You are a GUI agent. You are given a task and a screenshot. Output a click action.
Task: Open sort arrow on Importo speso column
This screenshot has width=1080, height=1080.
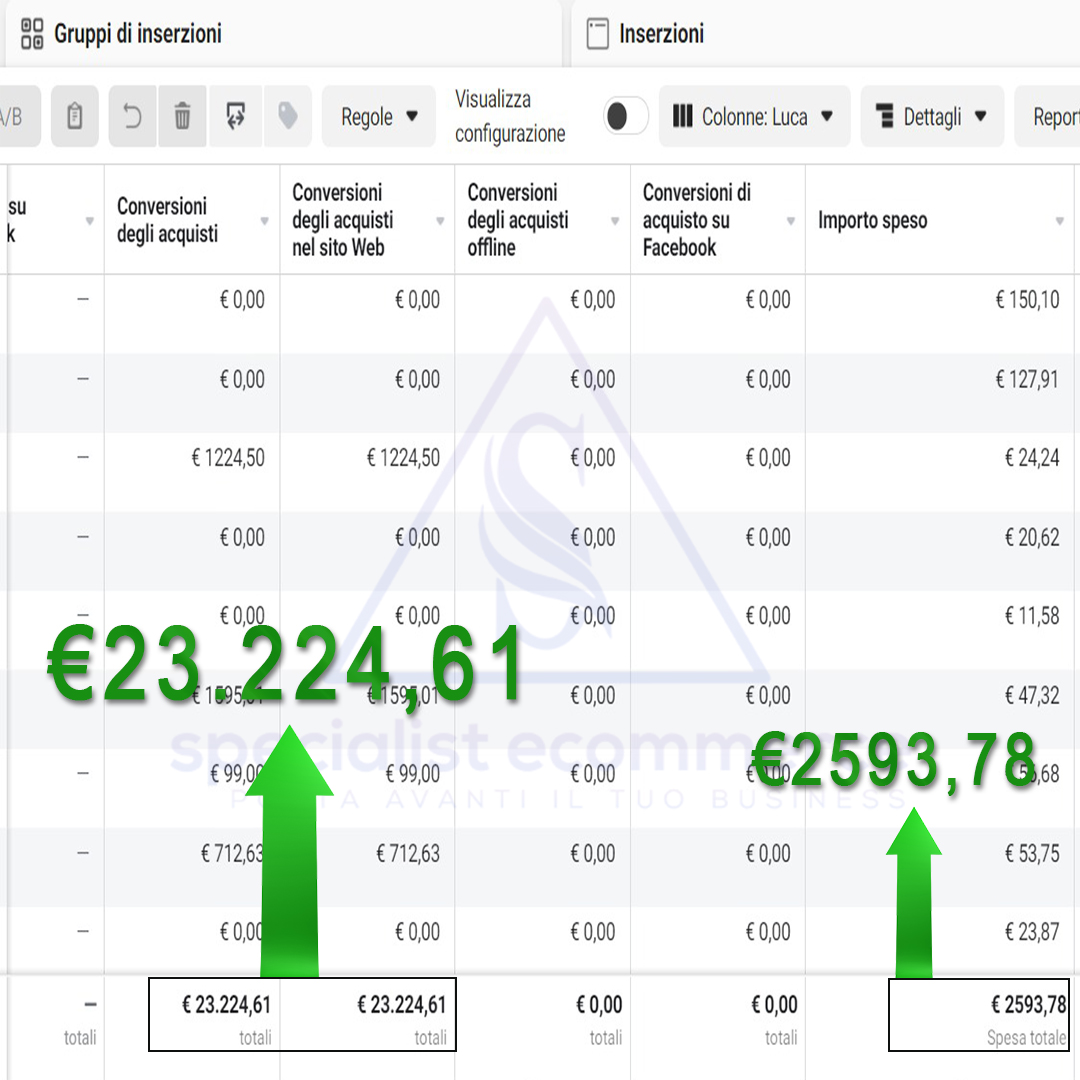tap(1059, 221)
